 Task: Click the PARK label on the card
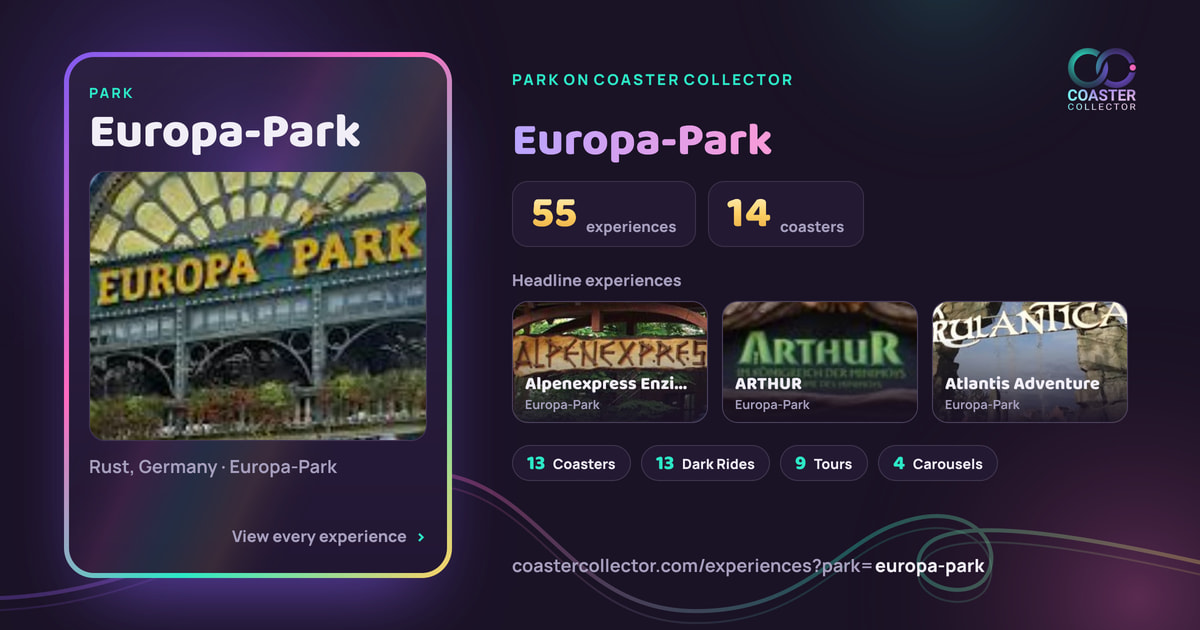111,93
